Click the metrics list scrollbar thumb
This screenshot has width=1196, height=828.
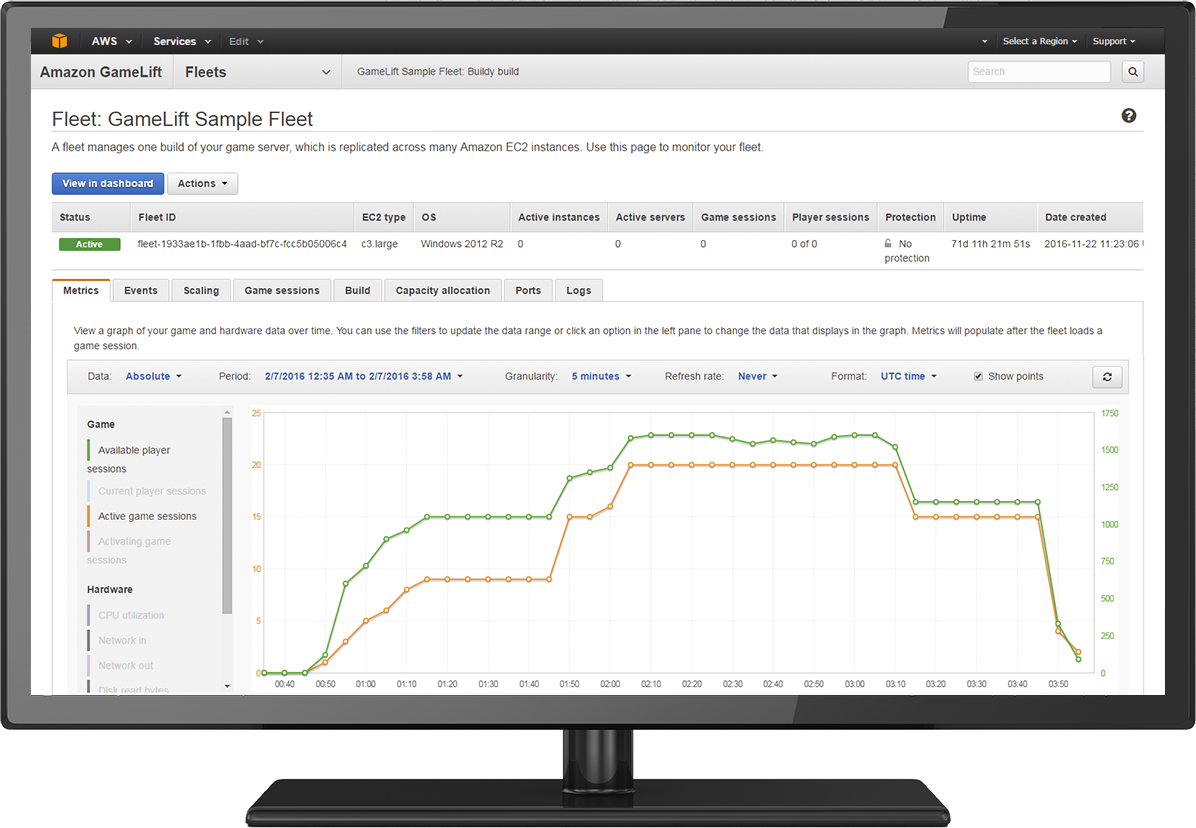point(227,515)
